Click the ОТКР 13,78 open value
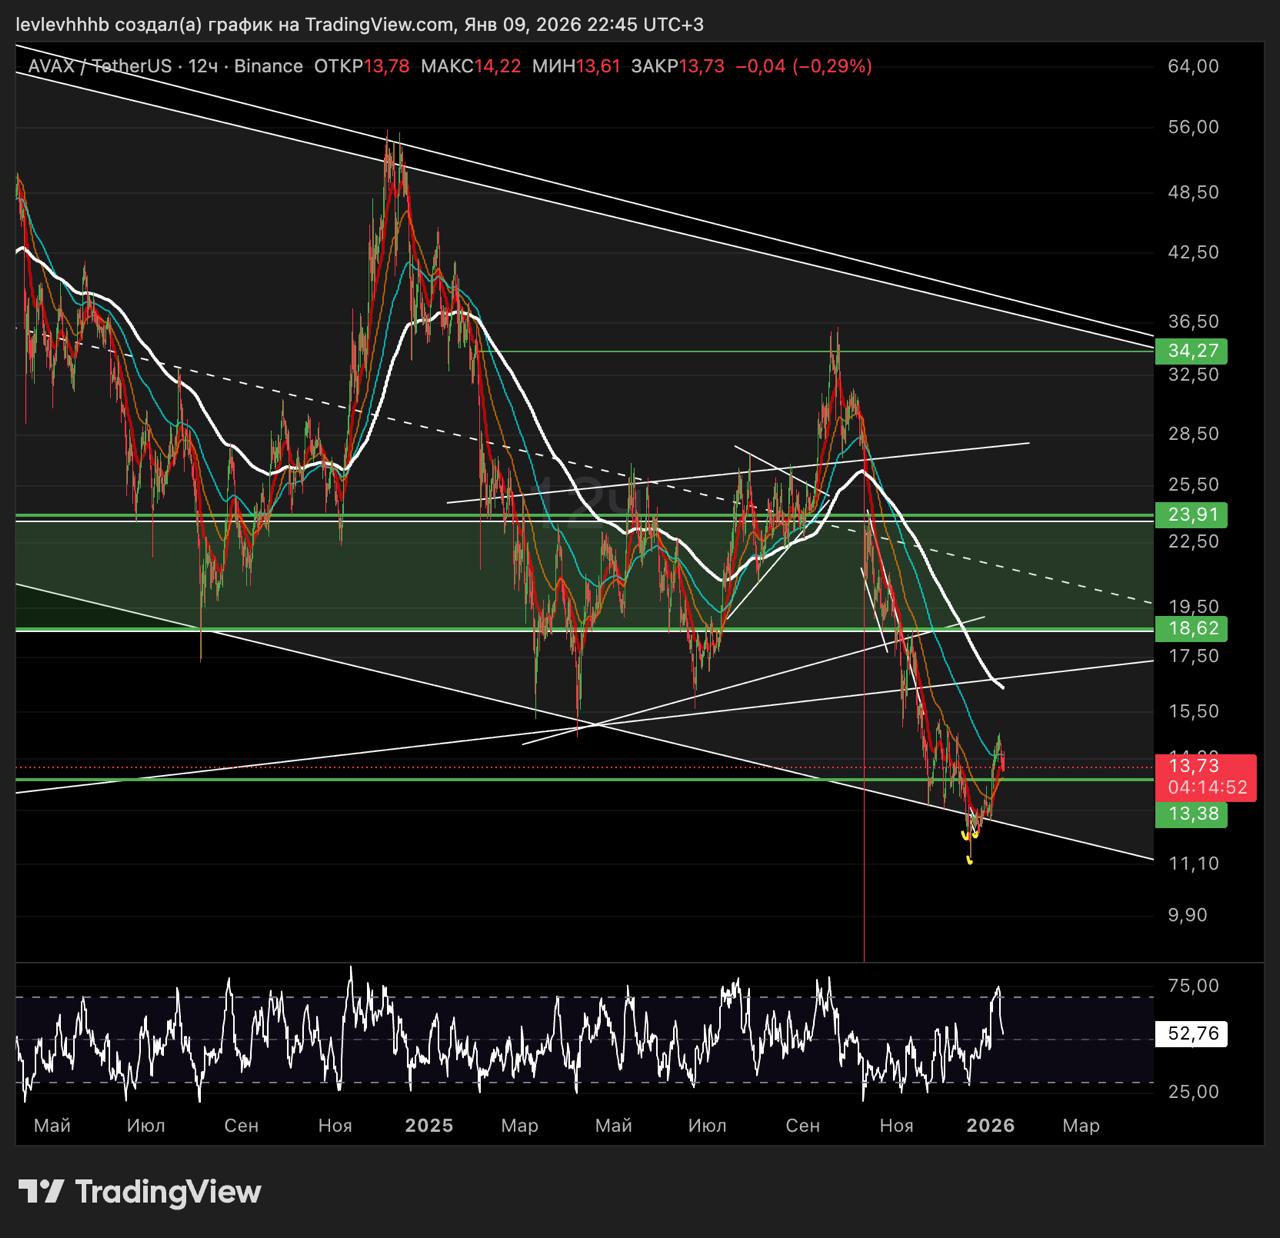Screen dimensions: 1280x1238 tap(362, 66)
